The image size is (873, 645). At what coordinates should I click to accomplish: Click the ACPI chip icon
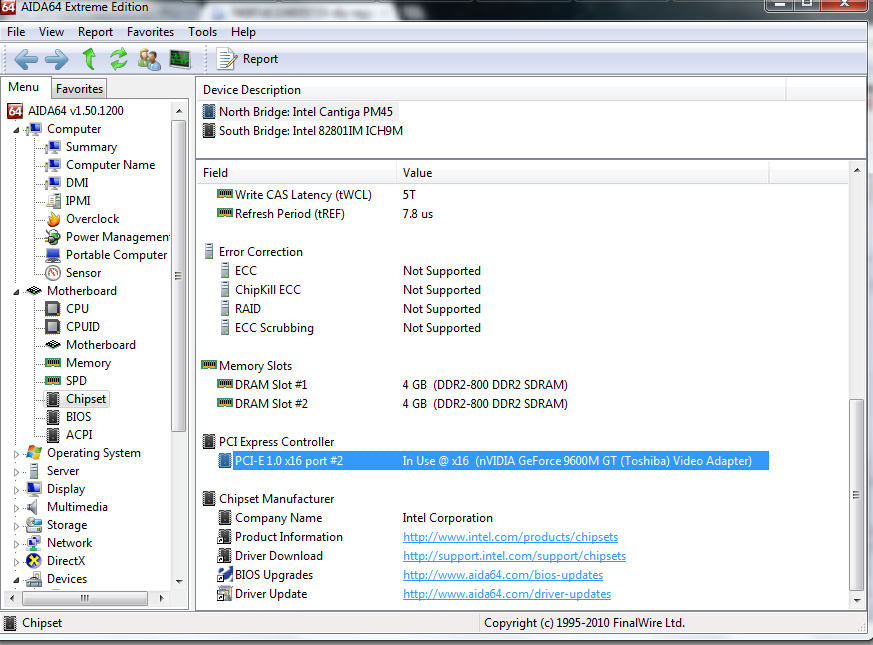(x=53, y=434)
